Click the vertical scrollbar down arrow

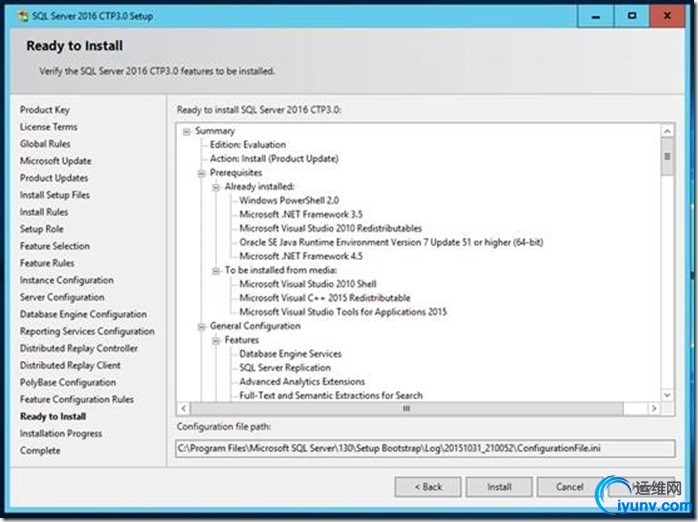pos(667,395)
